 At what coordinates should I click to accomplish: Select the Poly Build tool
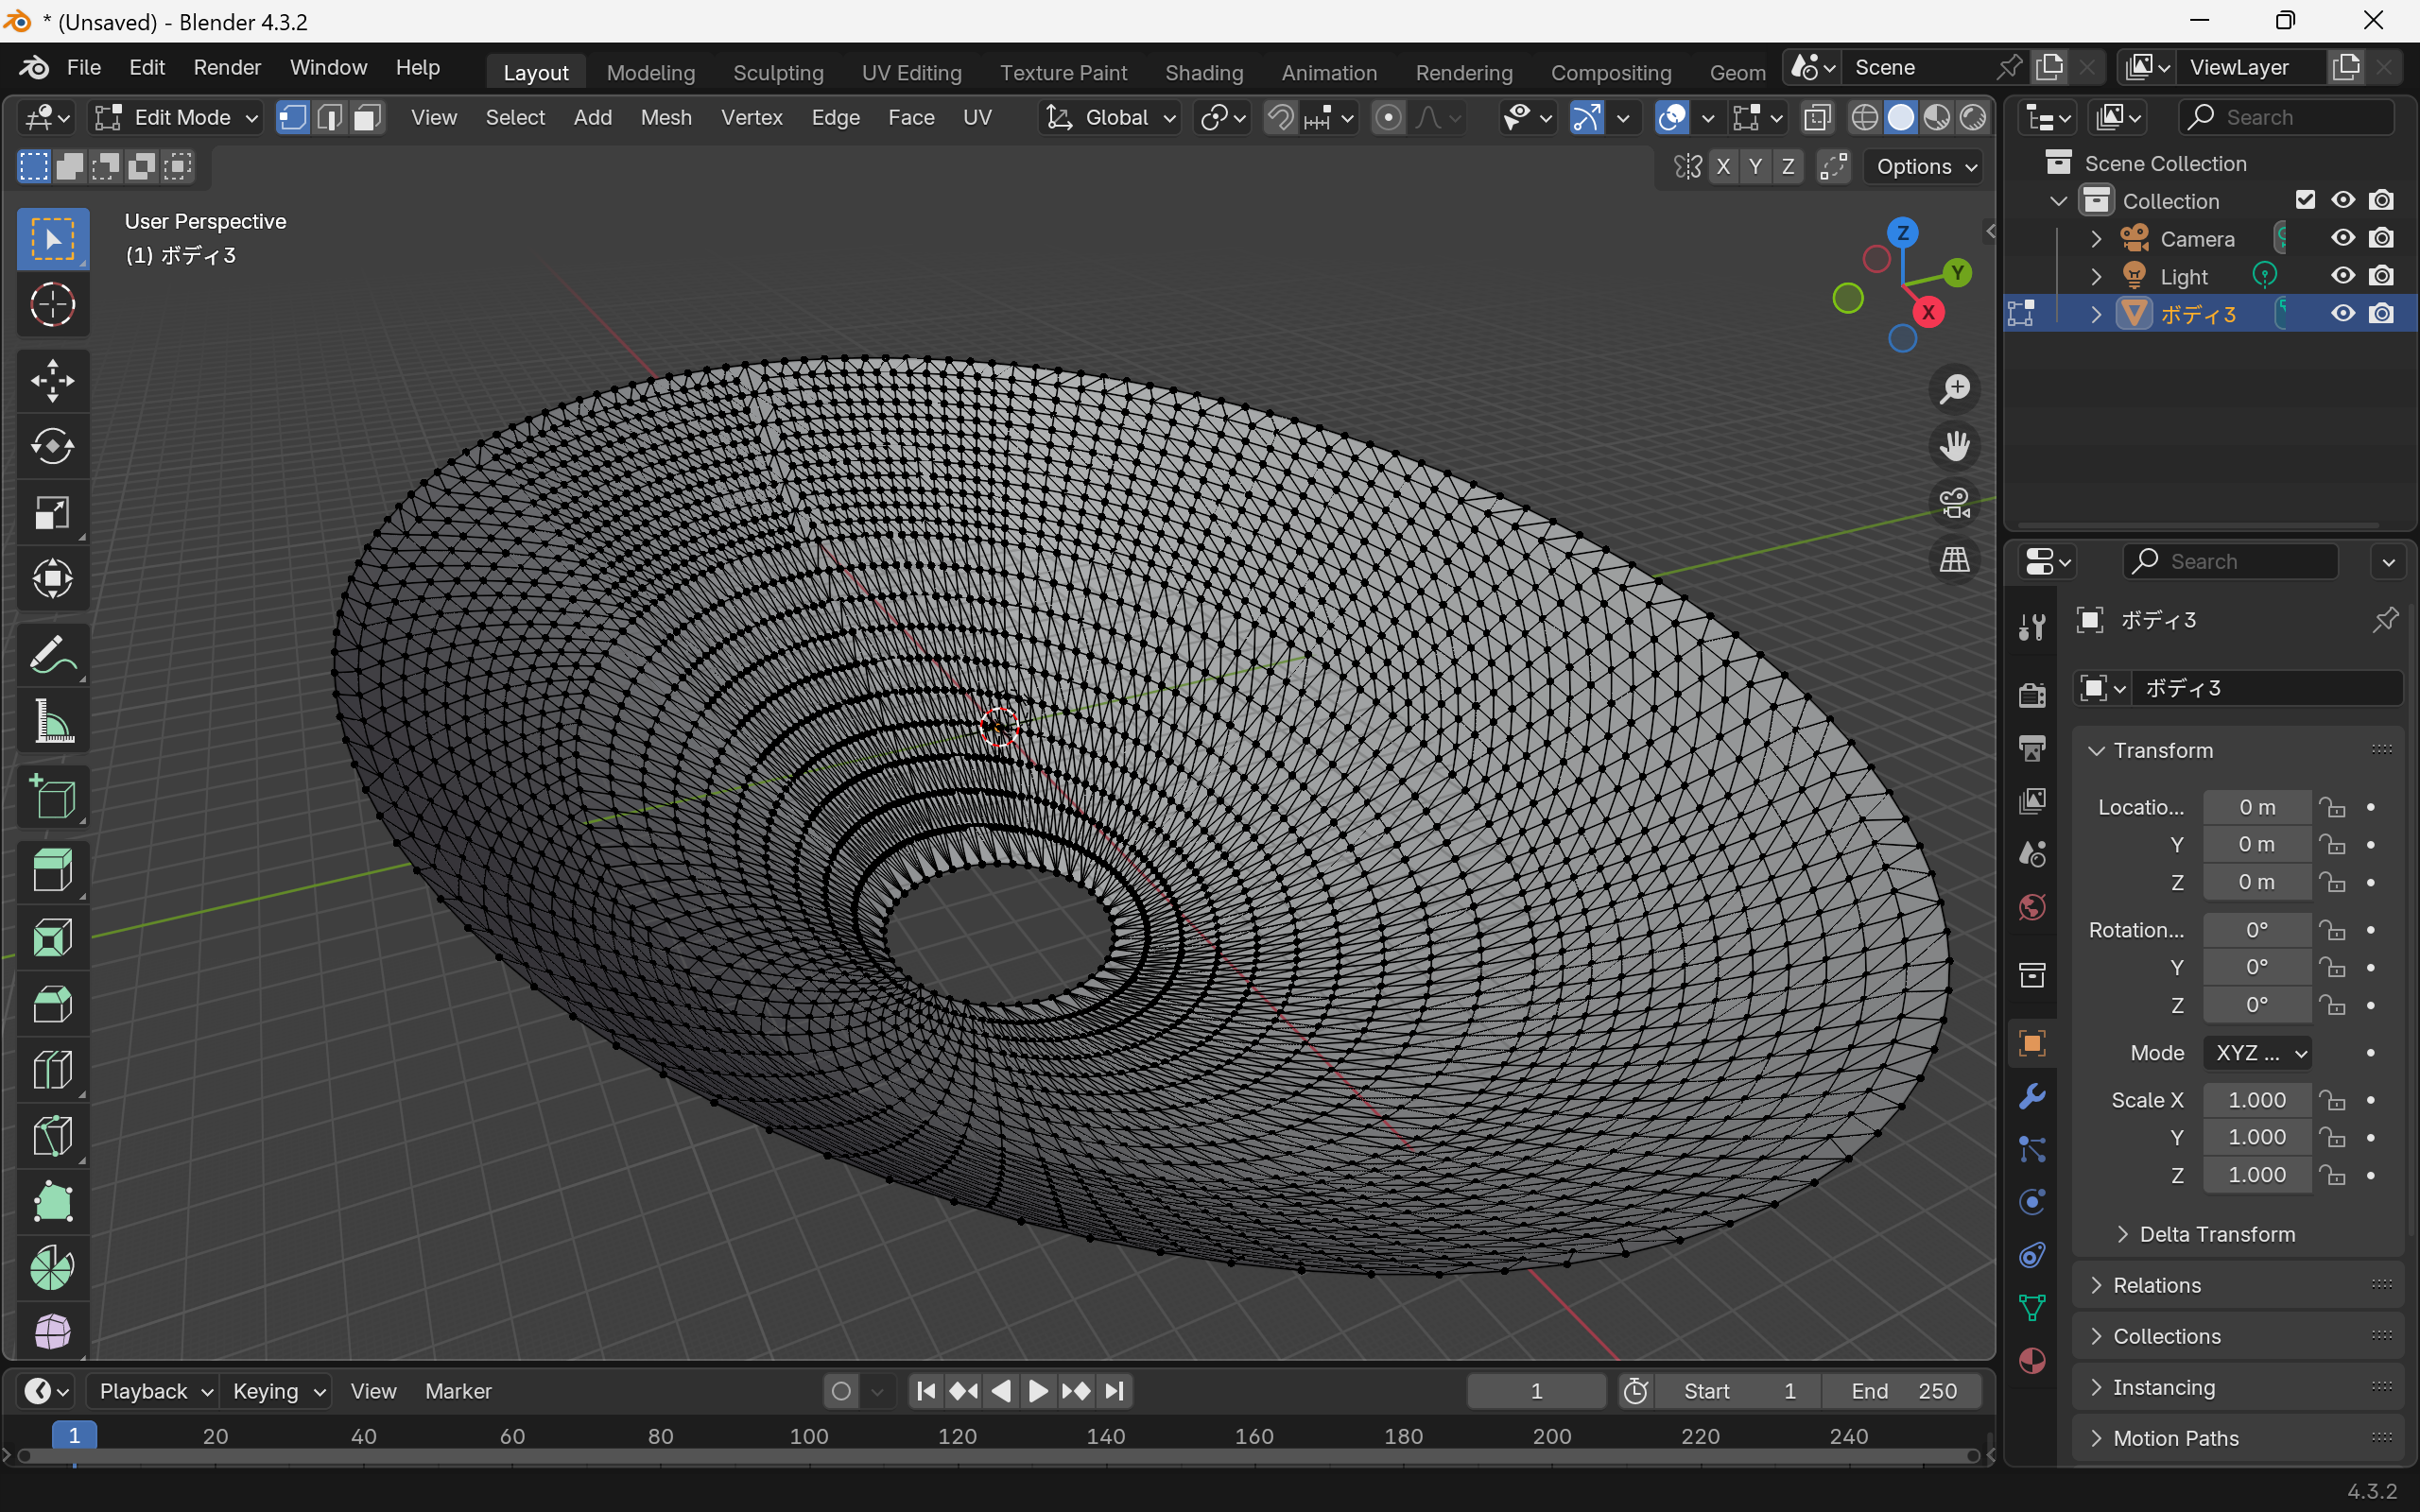(x=53, y=1201)
